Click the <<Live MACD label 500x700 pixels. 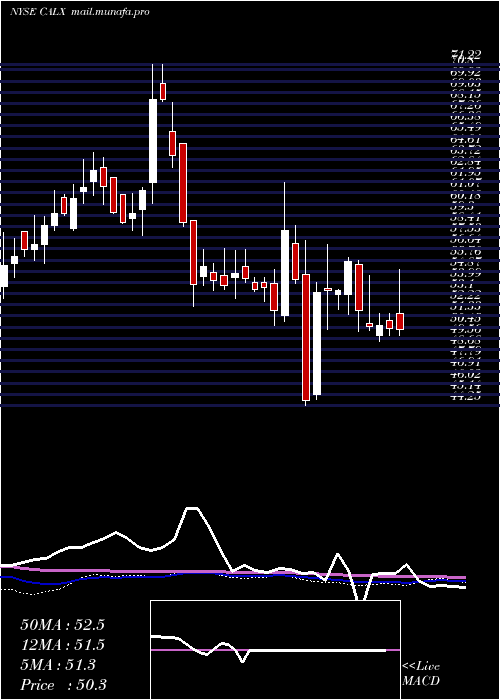click(421, 674)
